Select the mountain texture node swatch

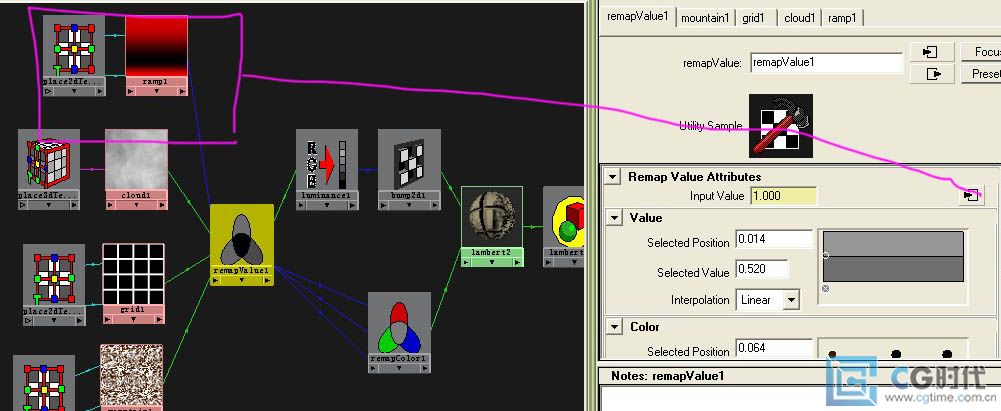click(132, 375)
